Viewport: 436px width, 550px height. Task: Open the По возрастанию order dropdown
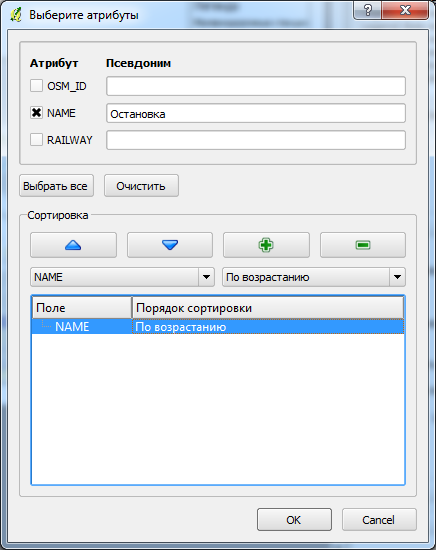click(x=314, y=277)
